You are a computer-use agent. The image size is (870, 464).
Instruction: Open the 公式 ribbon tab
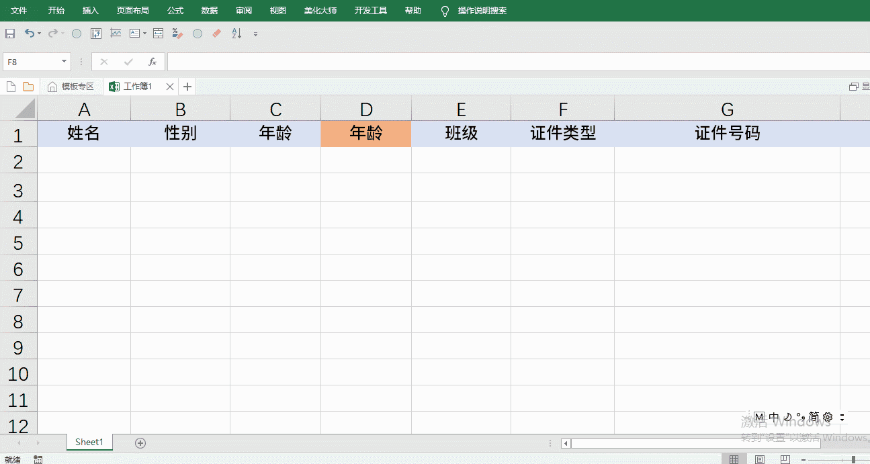tap(175, 10)
